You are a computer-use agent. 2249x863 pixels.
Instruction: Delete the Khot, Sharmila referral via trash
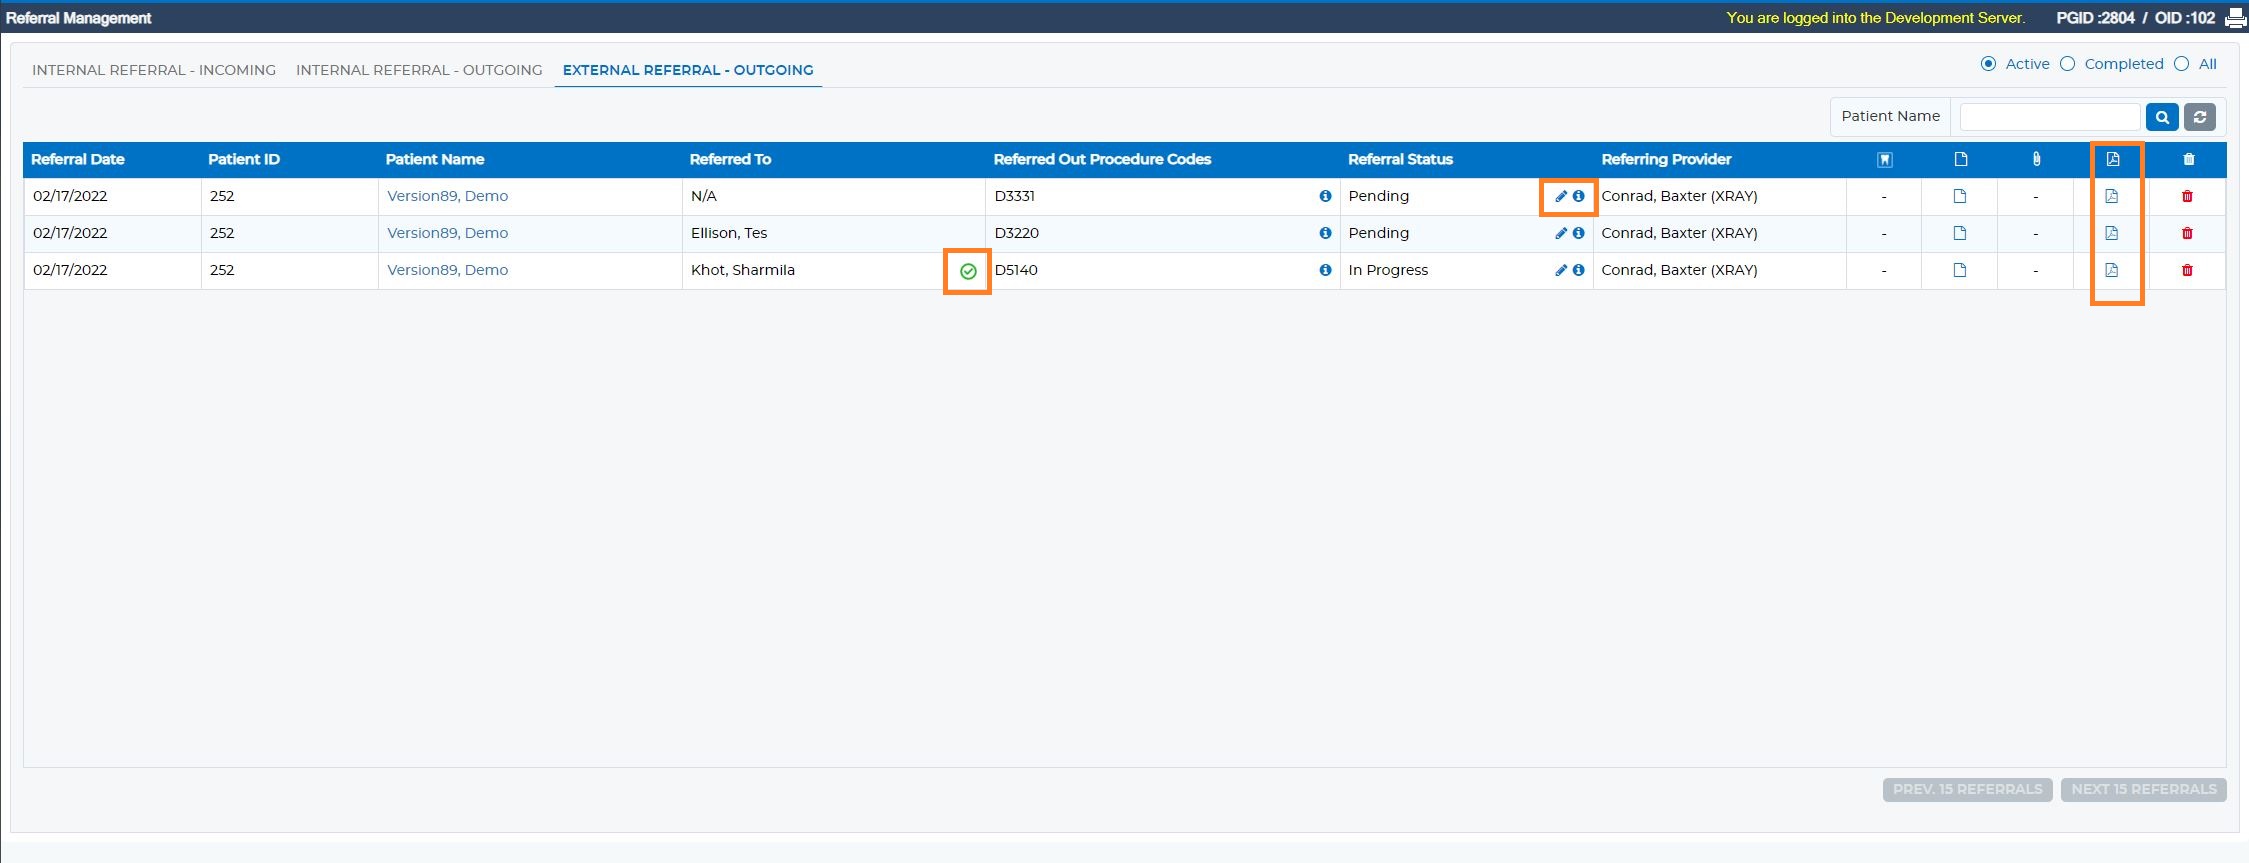[2187, 270]
